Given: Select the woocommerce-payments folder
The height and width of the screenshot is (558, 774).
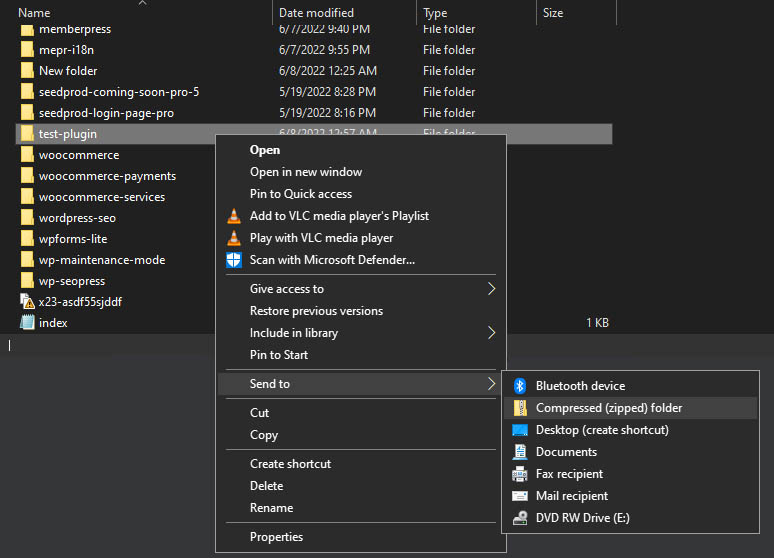Looking at the screenshot, I should (x=107, y=176).
